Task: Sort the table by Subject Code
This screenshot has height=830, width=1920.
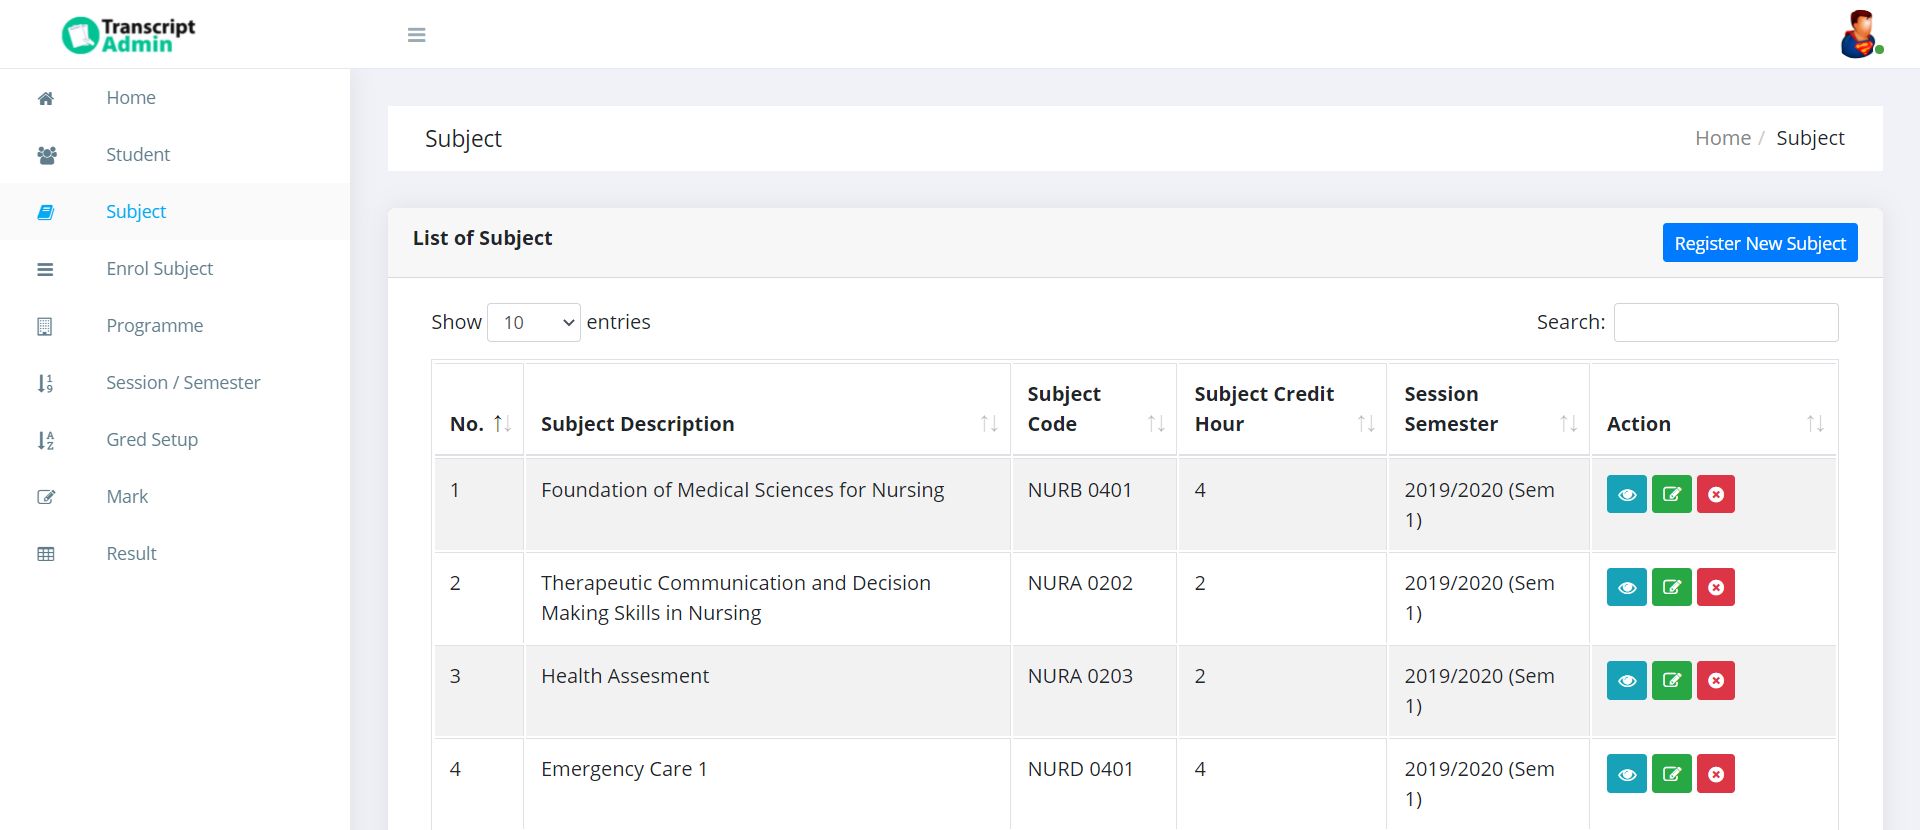Action: pyautogui.click(x=1093, y=409)
